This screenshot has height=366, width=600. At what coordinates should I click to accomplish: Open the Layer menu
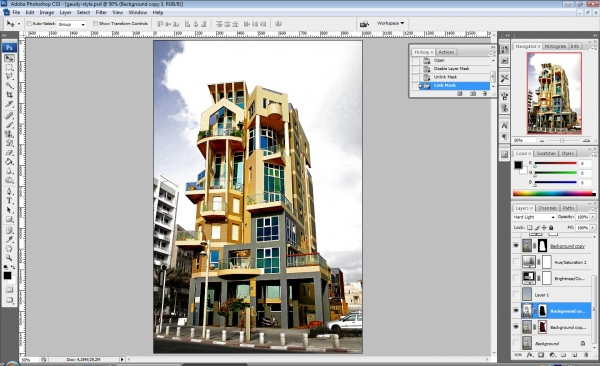[65, 13]
